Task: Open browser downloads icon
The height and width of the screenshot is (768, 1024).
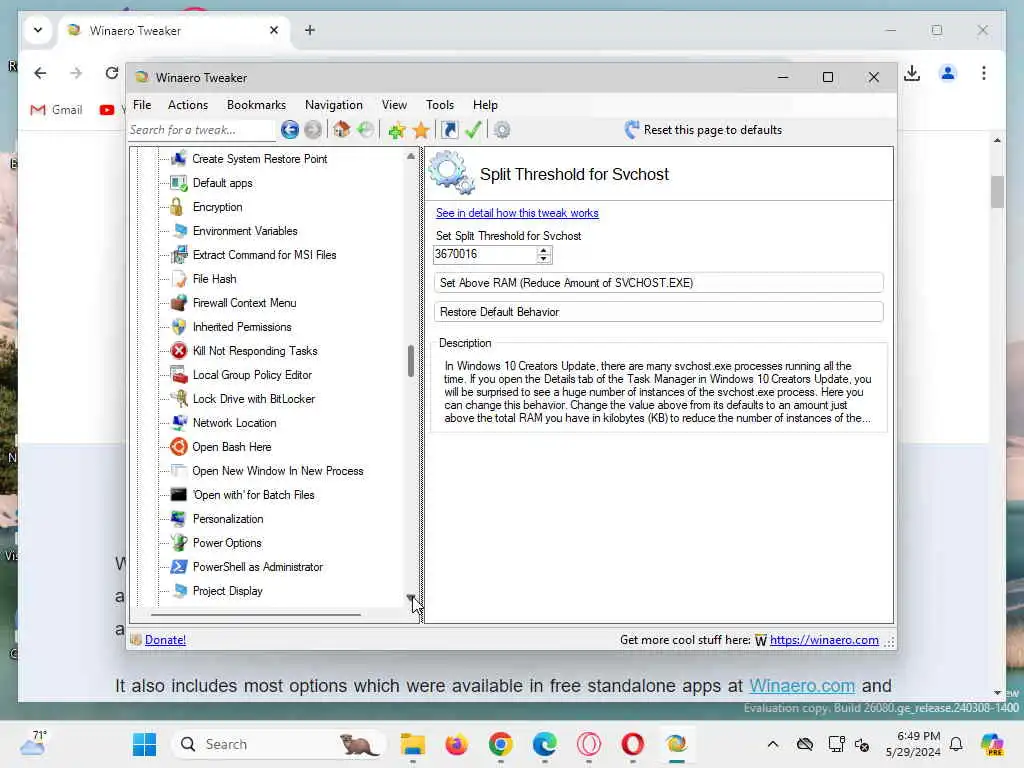Action: [912, 73]
